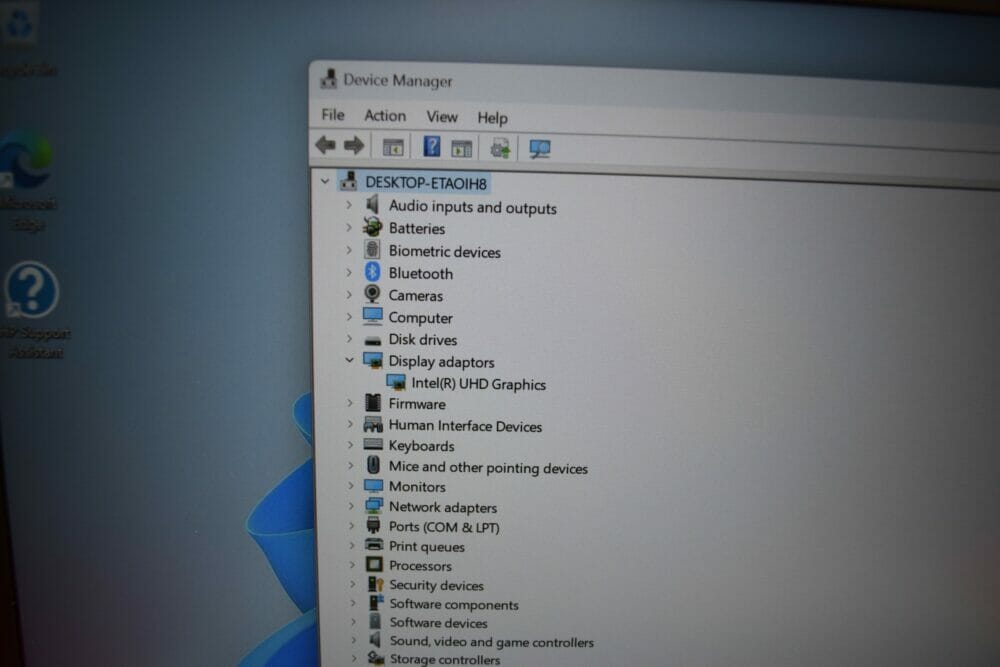This screenshot has height=667, width=1000.
Task: Collapse the DESKTOP-ETAOIH8 root node
Action: click(x=325, y=182)
